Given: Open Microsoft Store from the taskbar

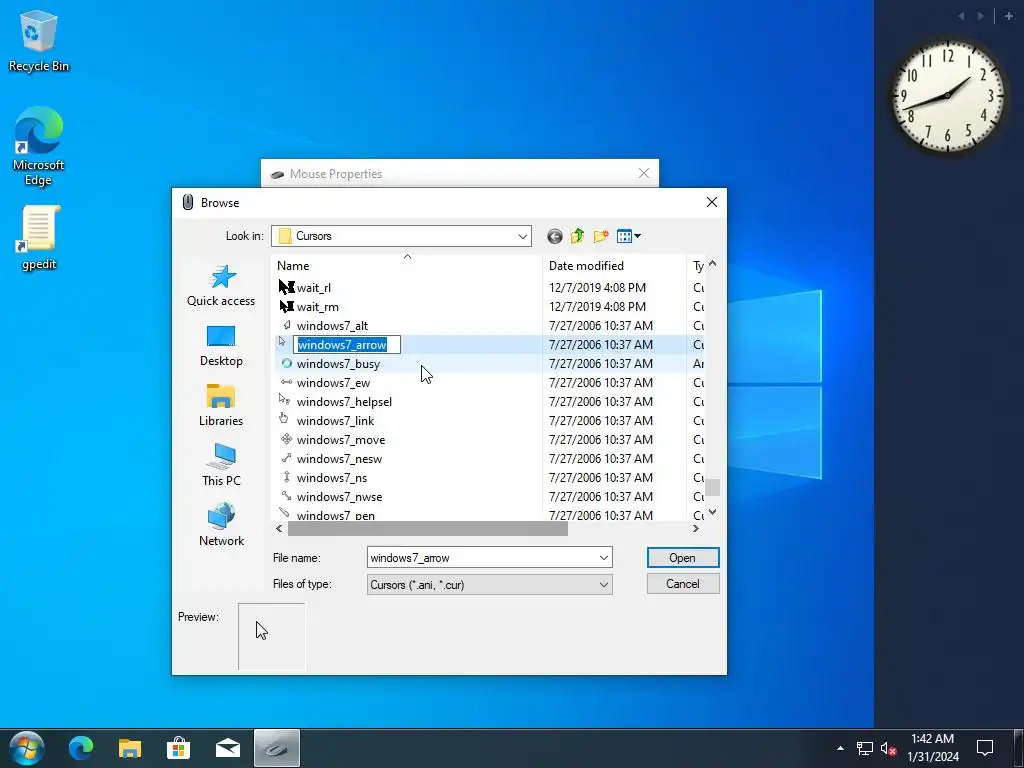Looking at the screenshot, I should tap(178, 748).
